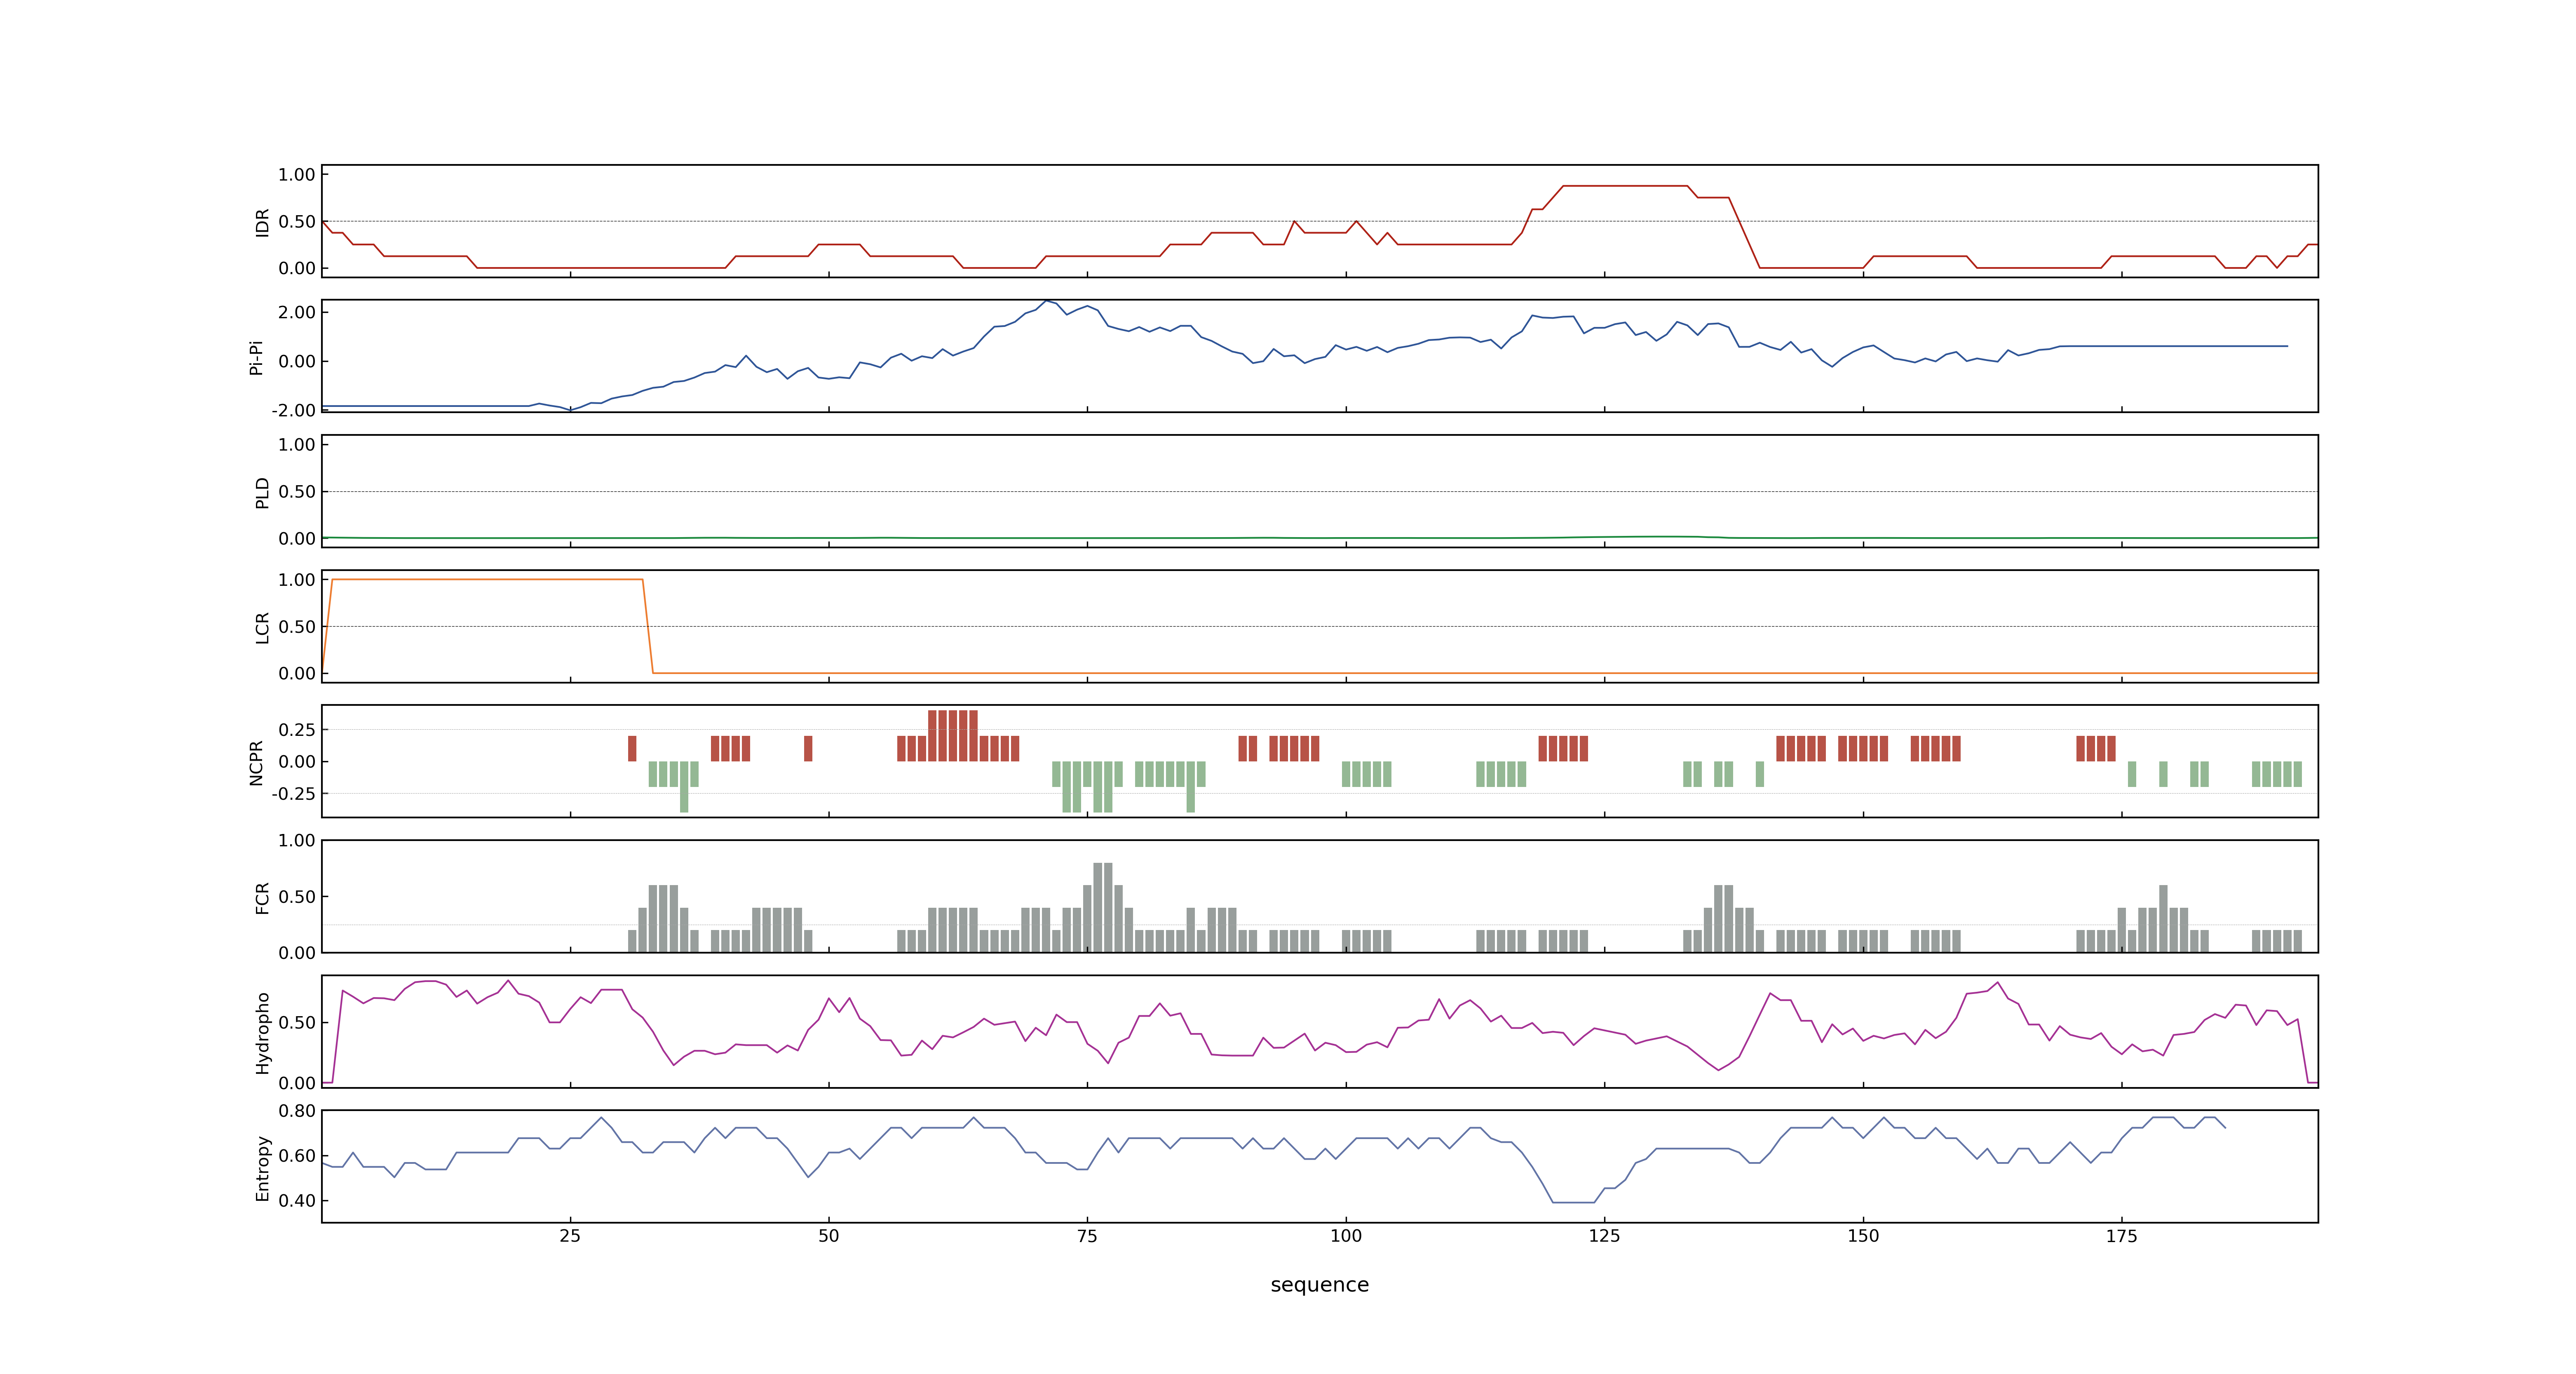Select x-axis tick label '25'
This screenshot has height=1374, width=2576.
(x=570, y=1236)
